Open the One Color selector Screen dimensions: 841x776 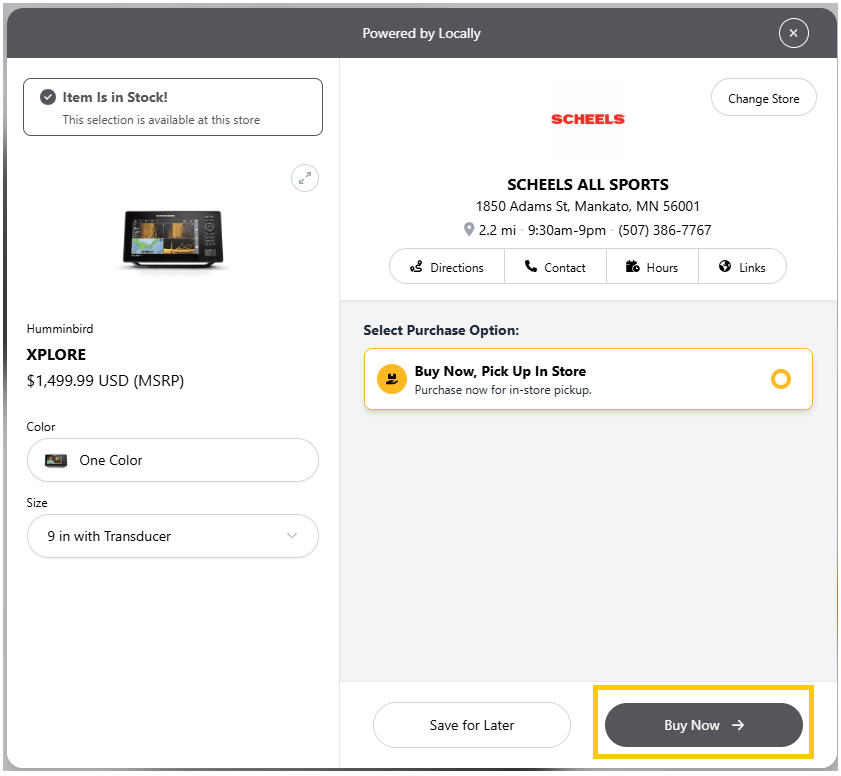click(172, 460)
